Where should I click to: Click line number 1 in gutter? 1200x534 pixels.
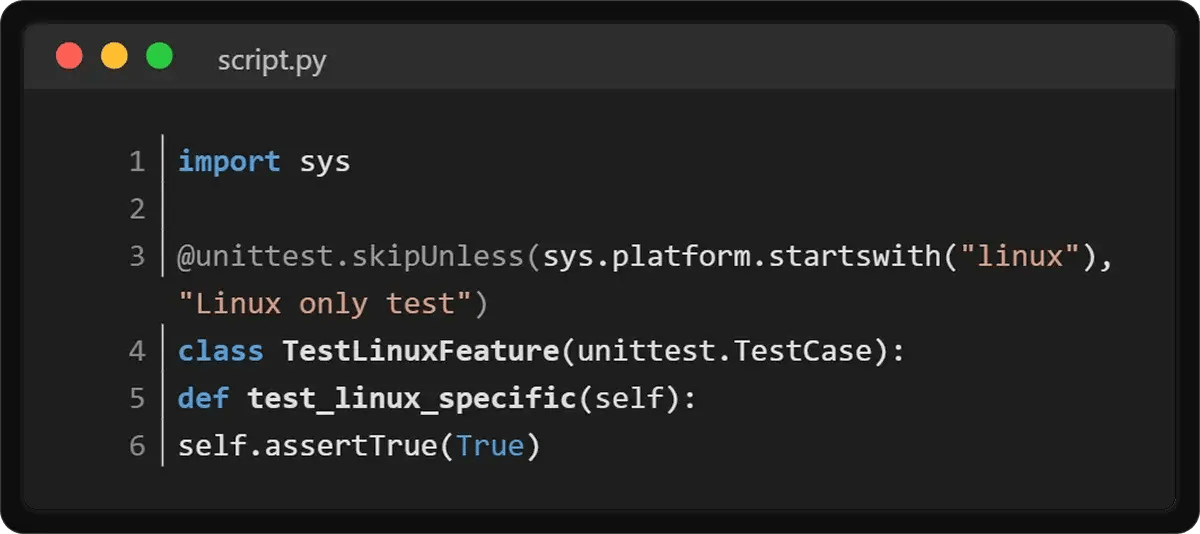(137, 162)
